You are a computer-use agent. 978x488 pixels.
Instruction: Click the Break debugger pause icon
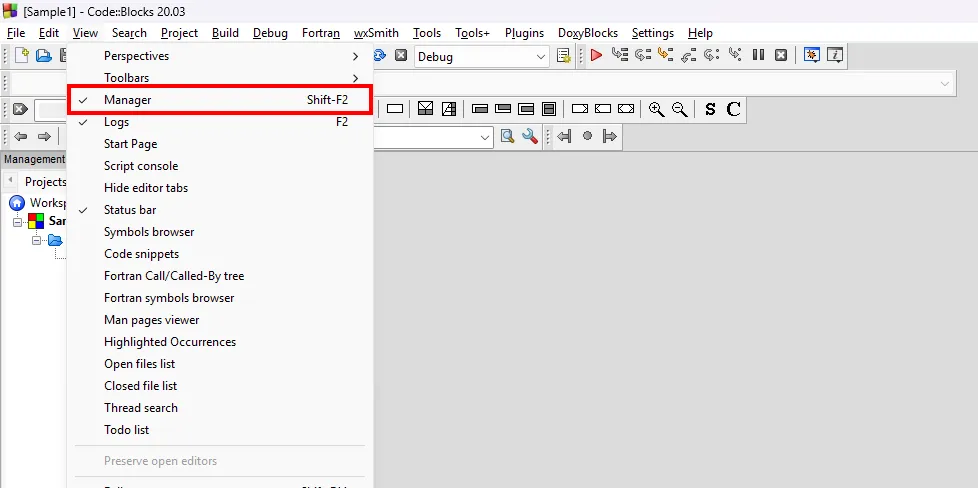759,56
